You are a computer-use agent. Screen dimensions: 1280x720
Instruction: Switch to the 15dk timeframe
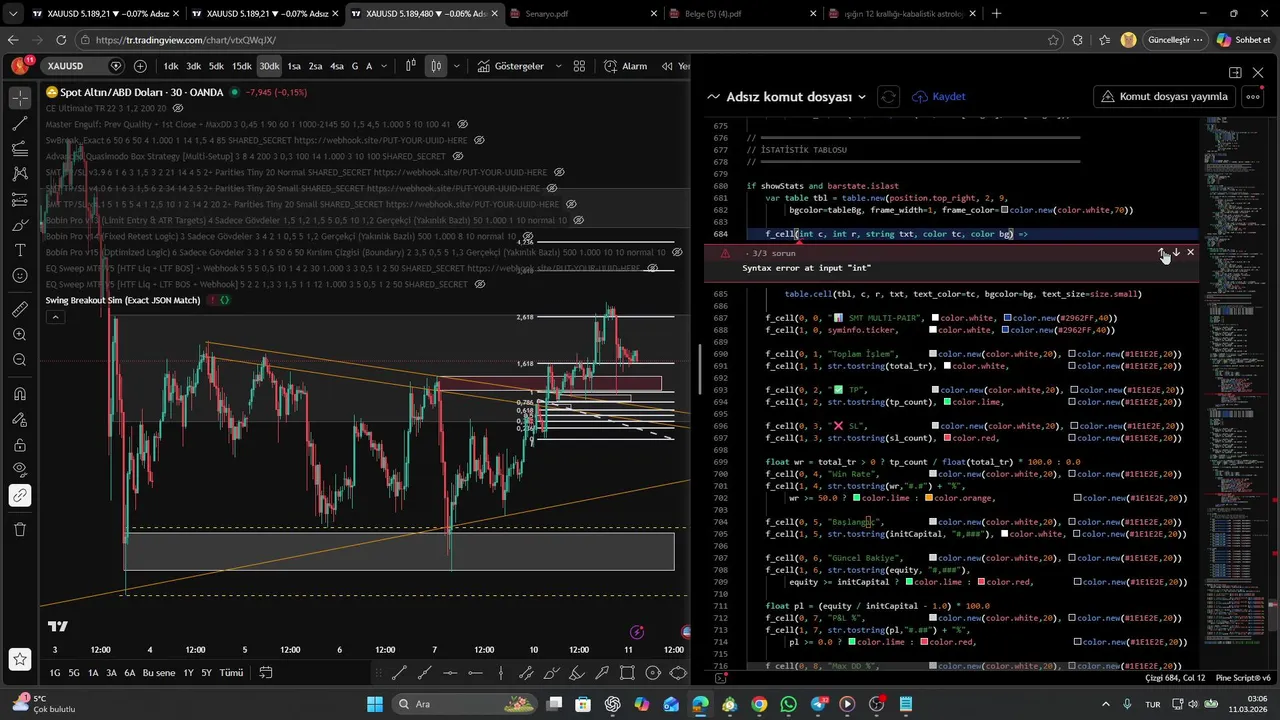[x=242, y=66]
